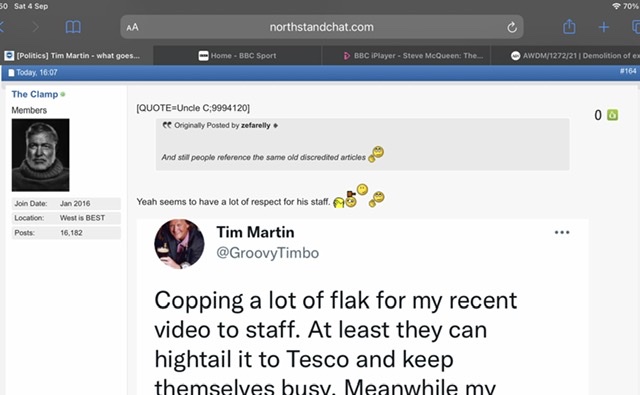
Task: Click the green thumbs-up like icon
Action: pos(612,115)
